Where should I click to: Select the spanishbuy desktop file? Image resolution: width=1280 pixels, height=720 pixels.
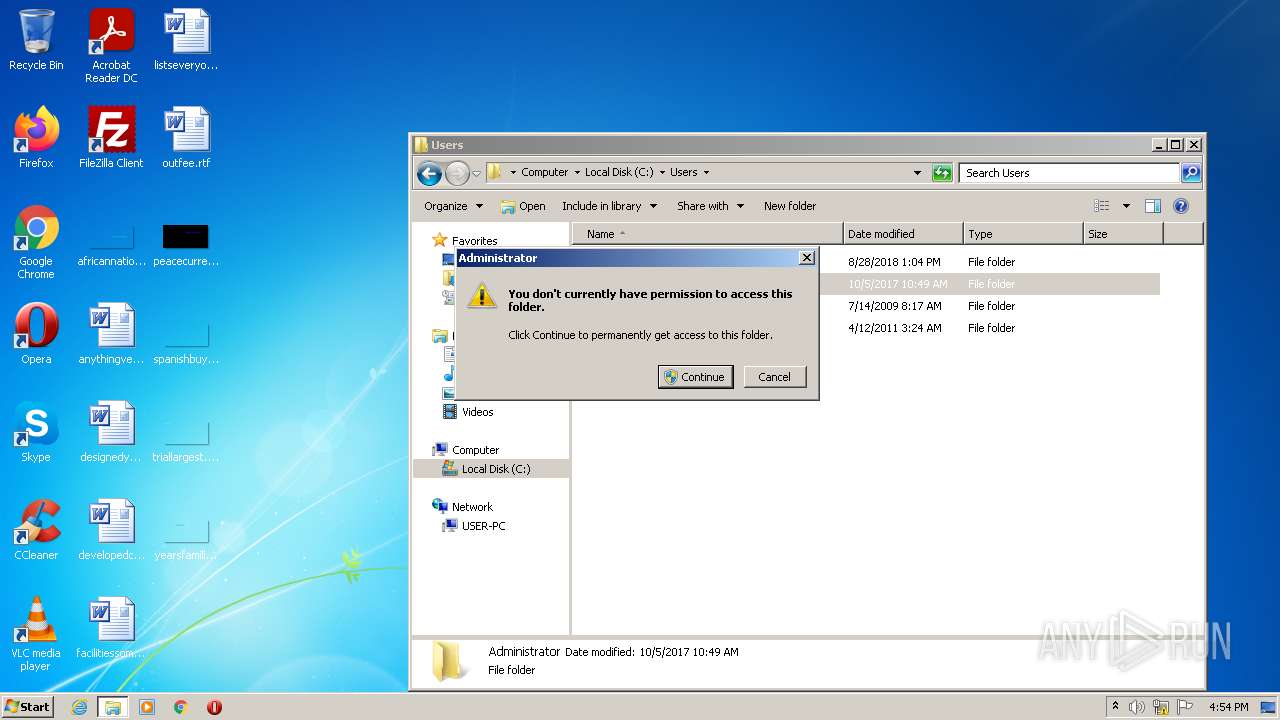pyautogui.click(x=186, y=340)
